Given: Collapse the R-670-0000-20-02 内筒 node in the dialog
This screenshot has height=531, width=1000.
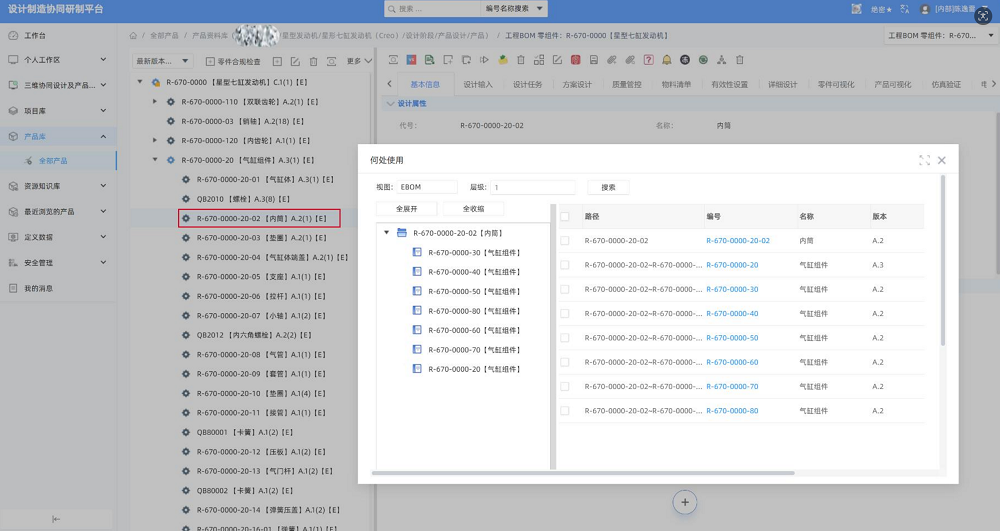Looking at the screenshot, I should 386,233.
